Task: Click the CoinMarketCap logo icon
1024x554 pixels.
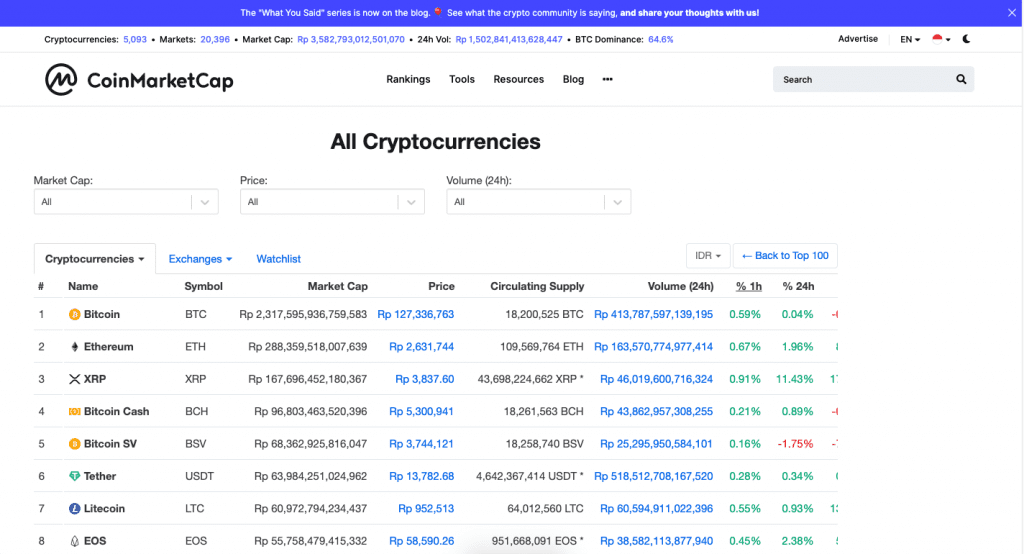Action: (61, 80)
